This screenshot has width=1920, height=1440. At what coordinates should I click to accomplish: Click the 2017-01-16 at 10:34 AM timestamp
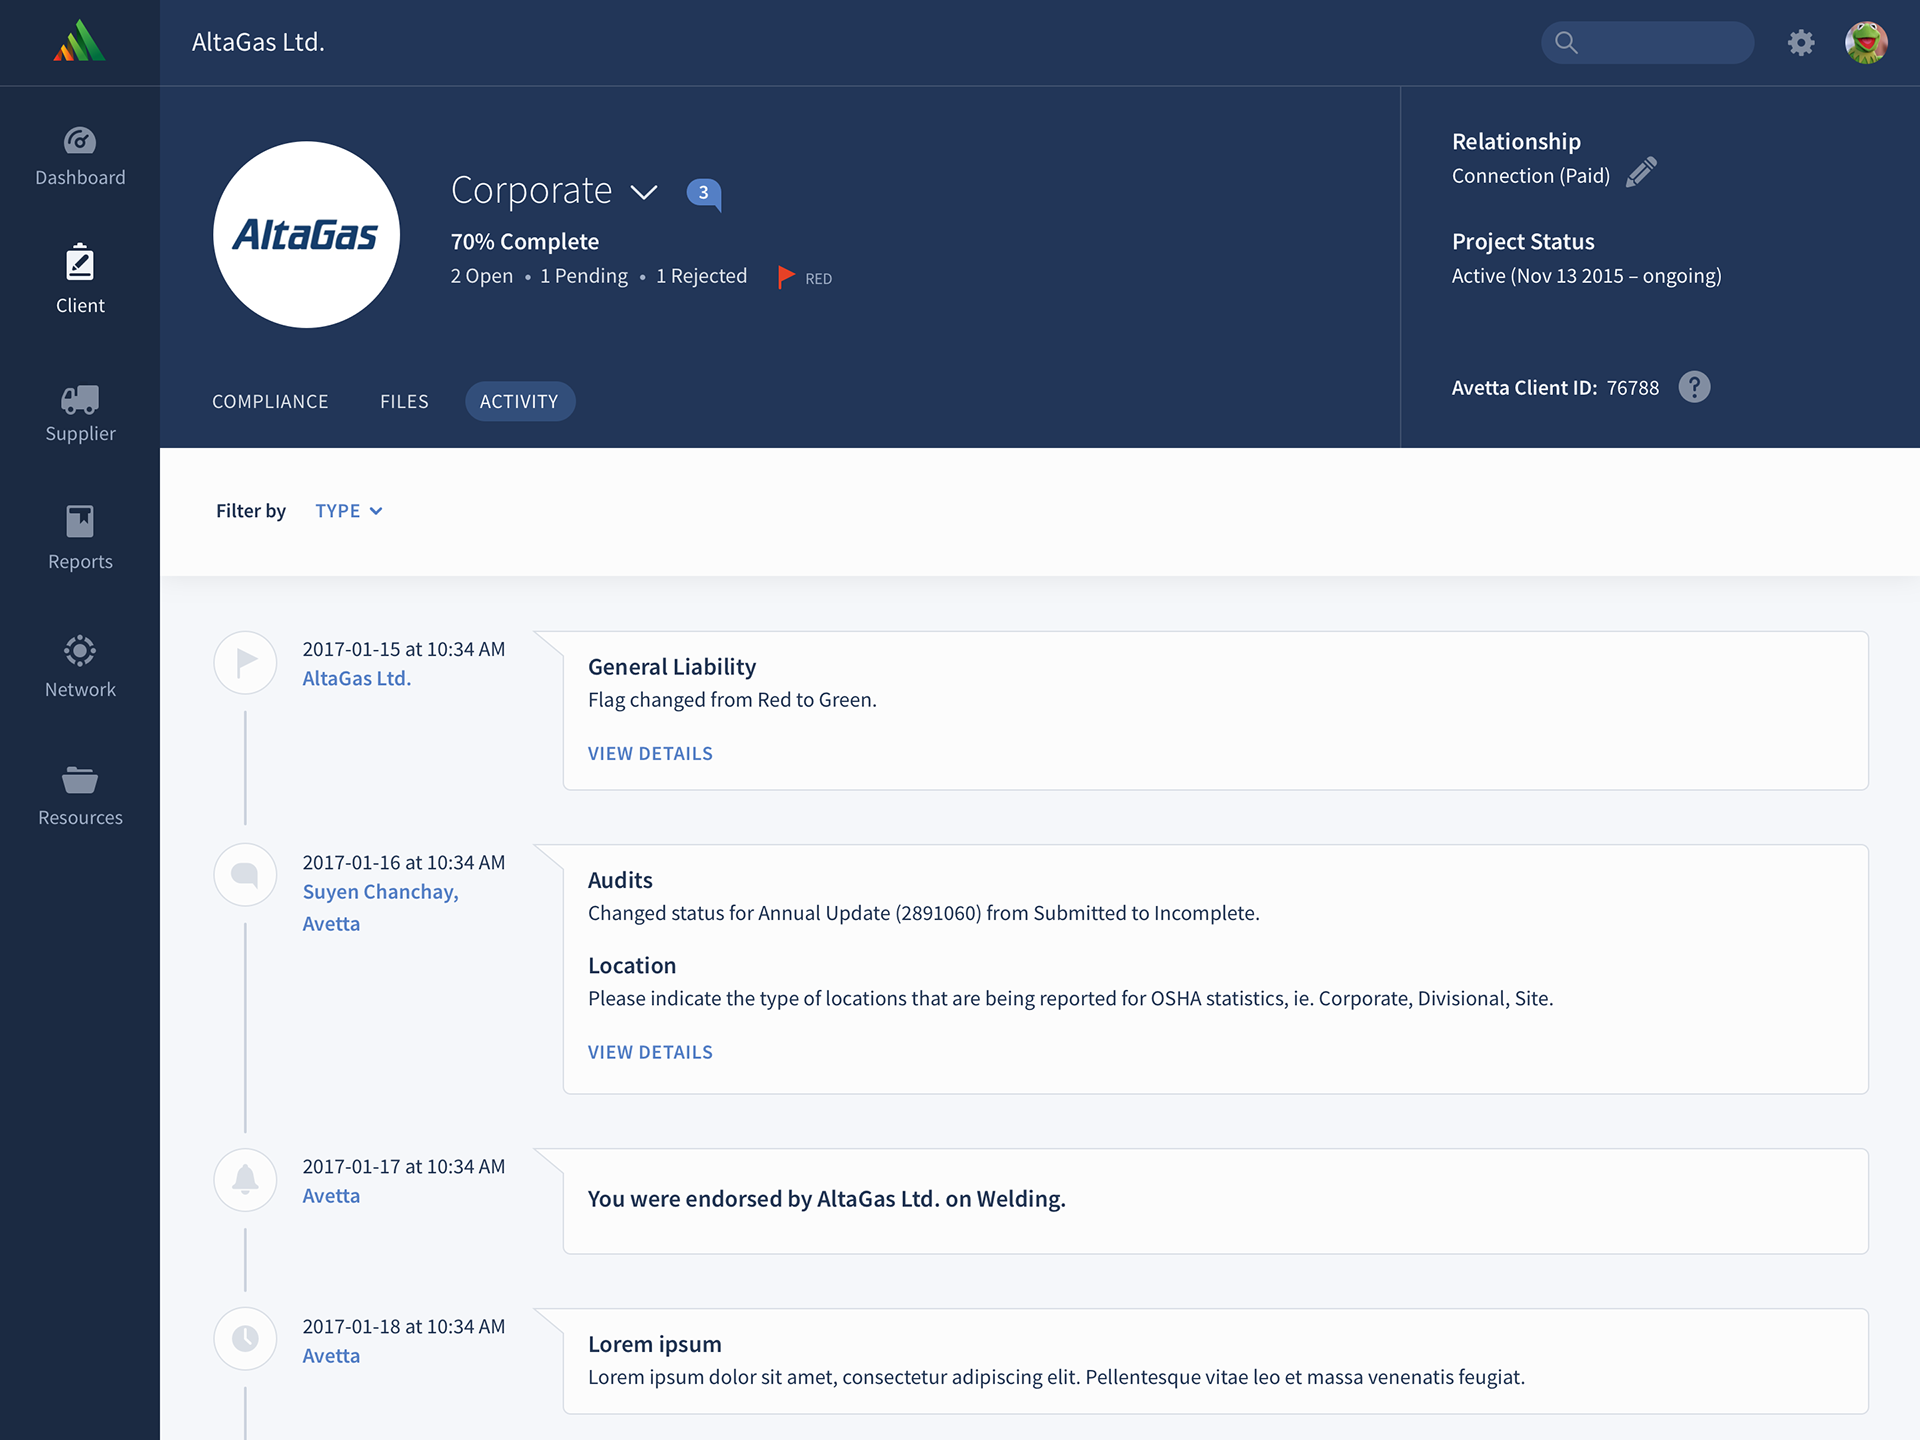(404, 863)
